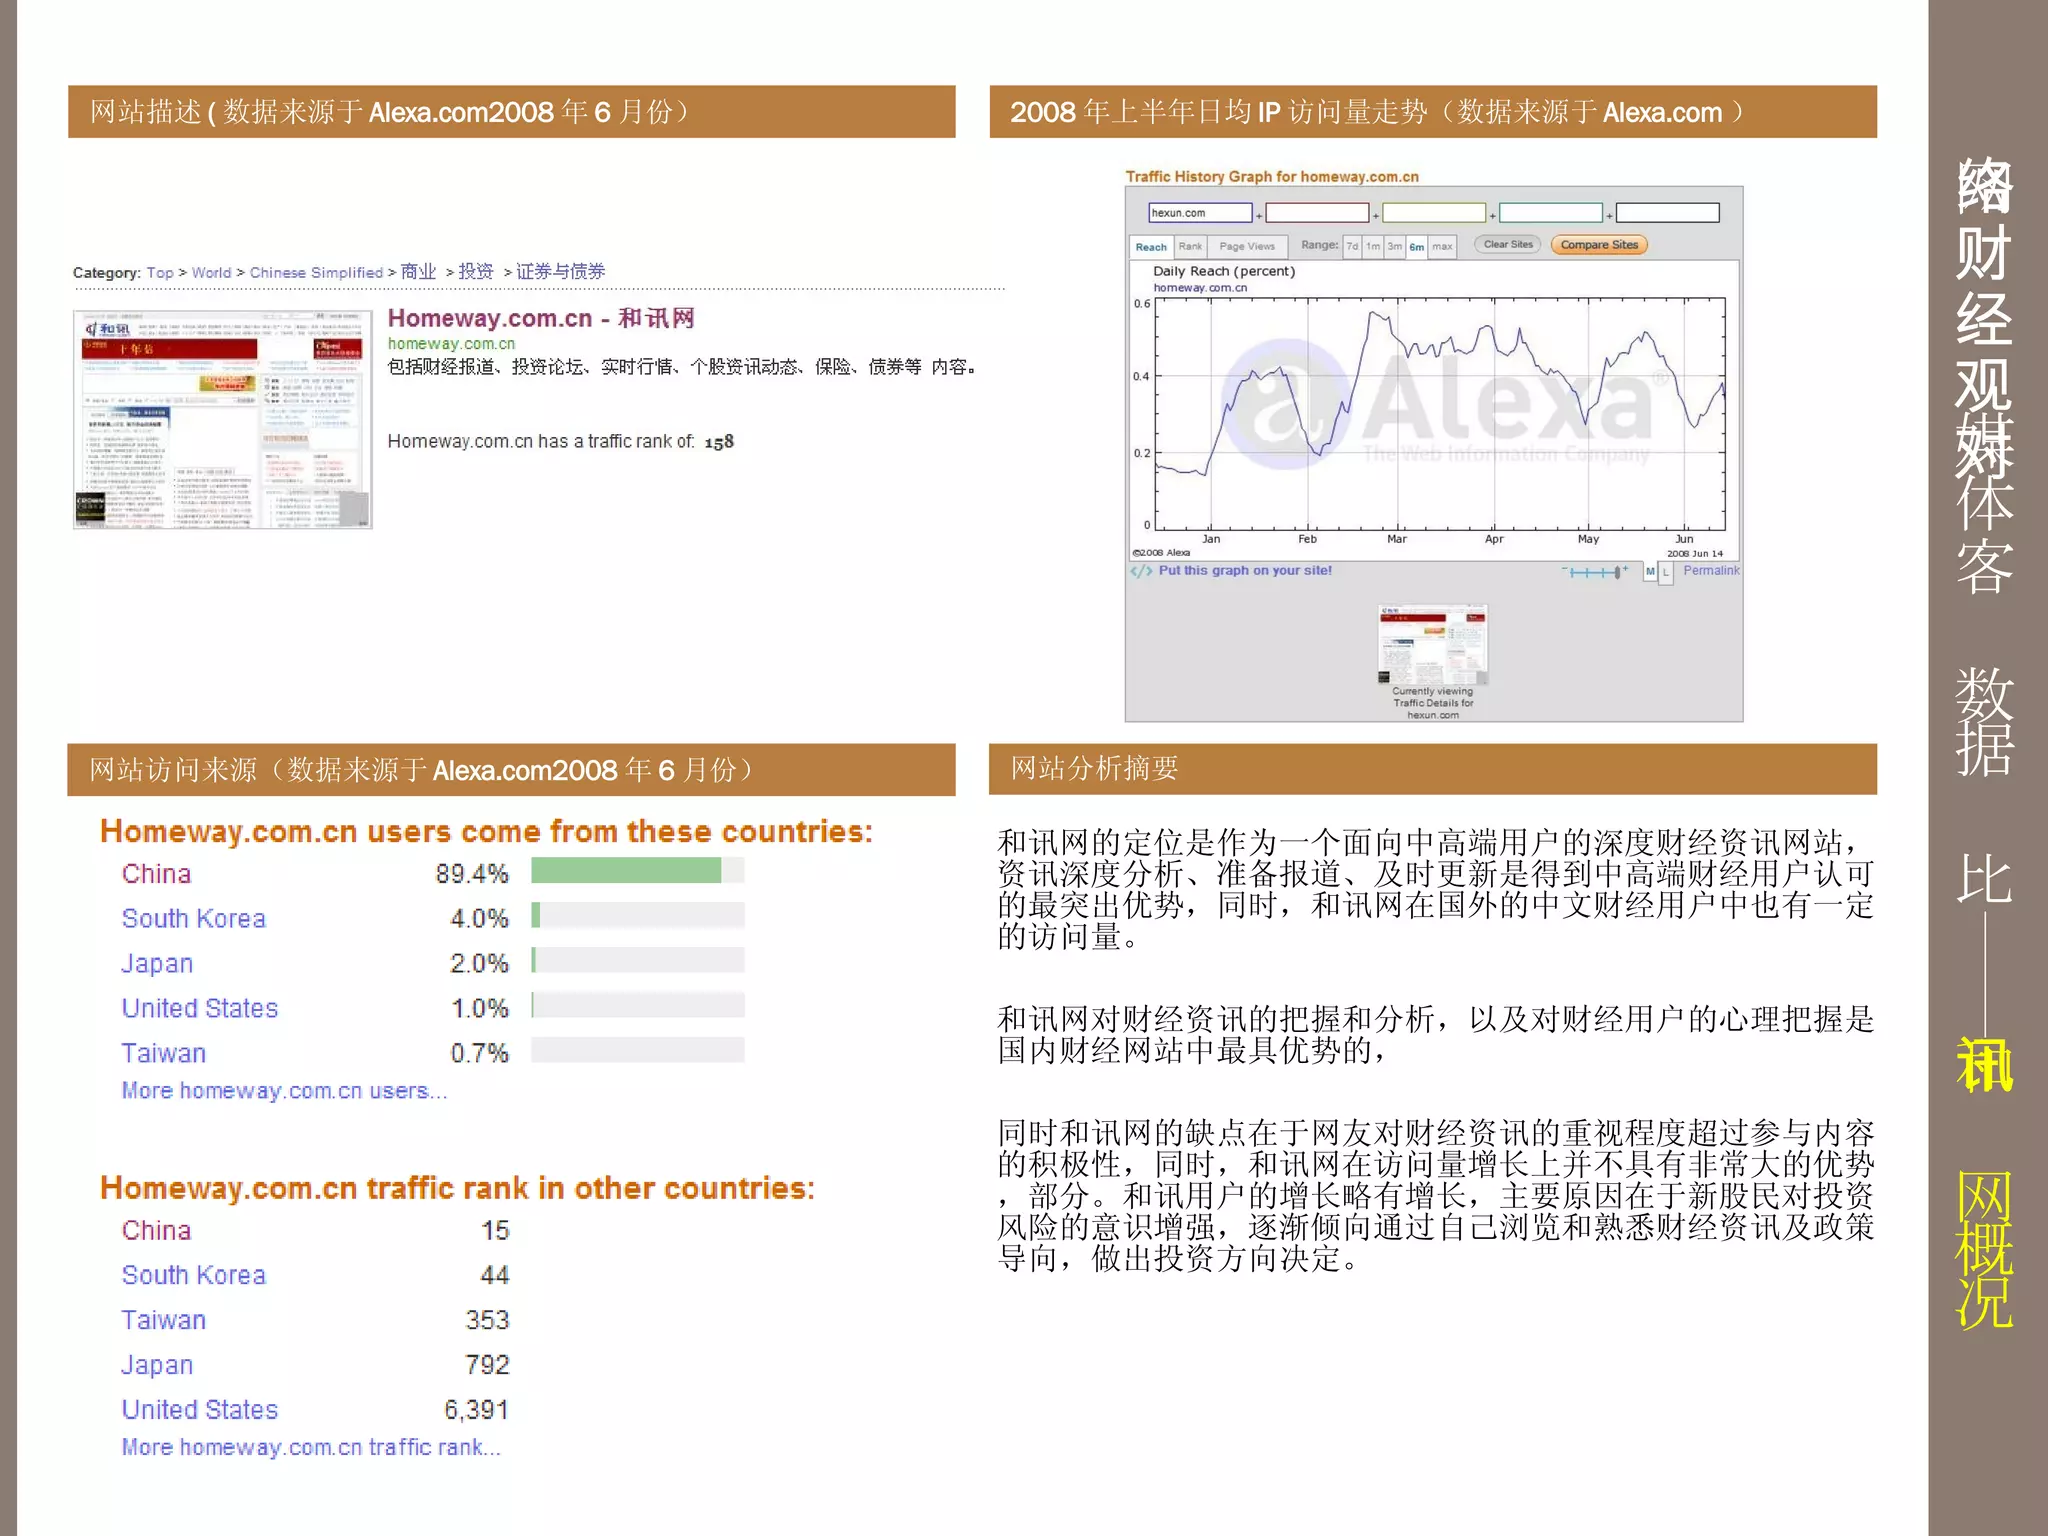2048x1536 pixels.
Task: Open 'More homeway.com.cn users...' link
Action: [x=284, y=1091]
